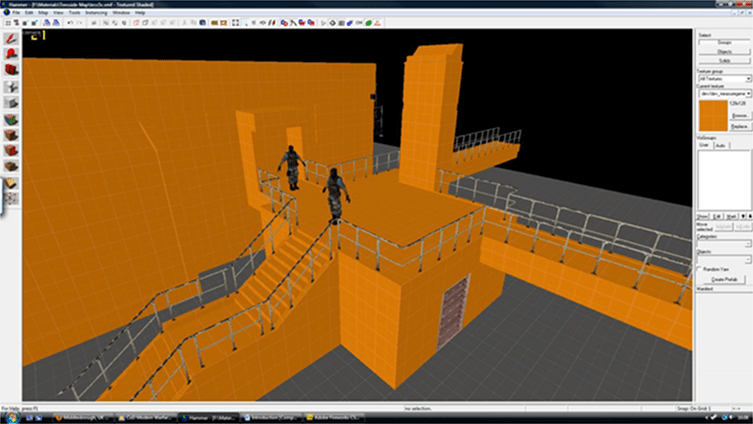Select the Apply Decals tool
753x424 pixels.
coord(11,150)
